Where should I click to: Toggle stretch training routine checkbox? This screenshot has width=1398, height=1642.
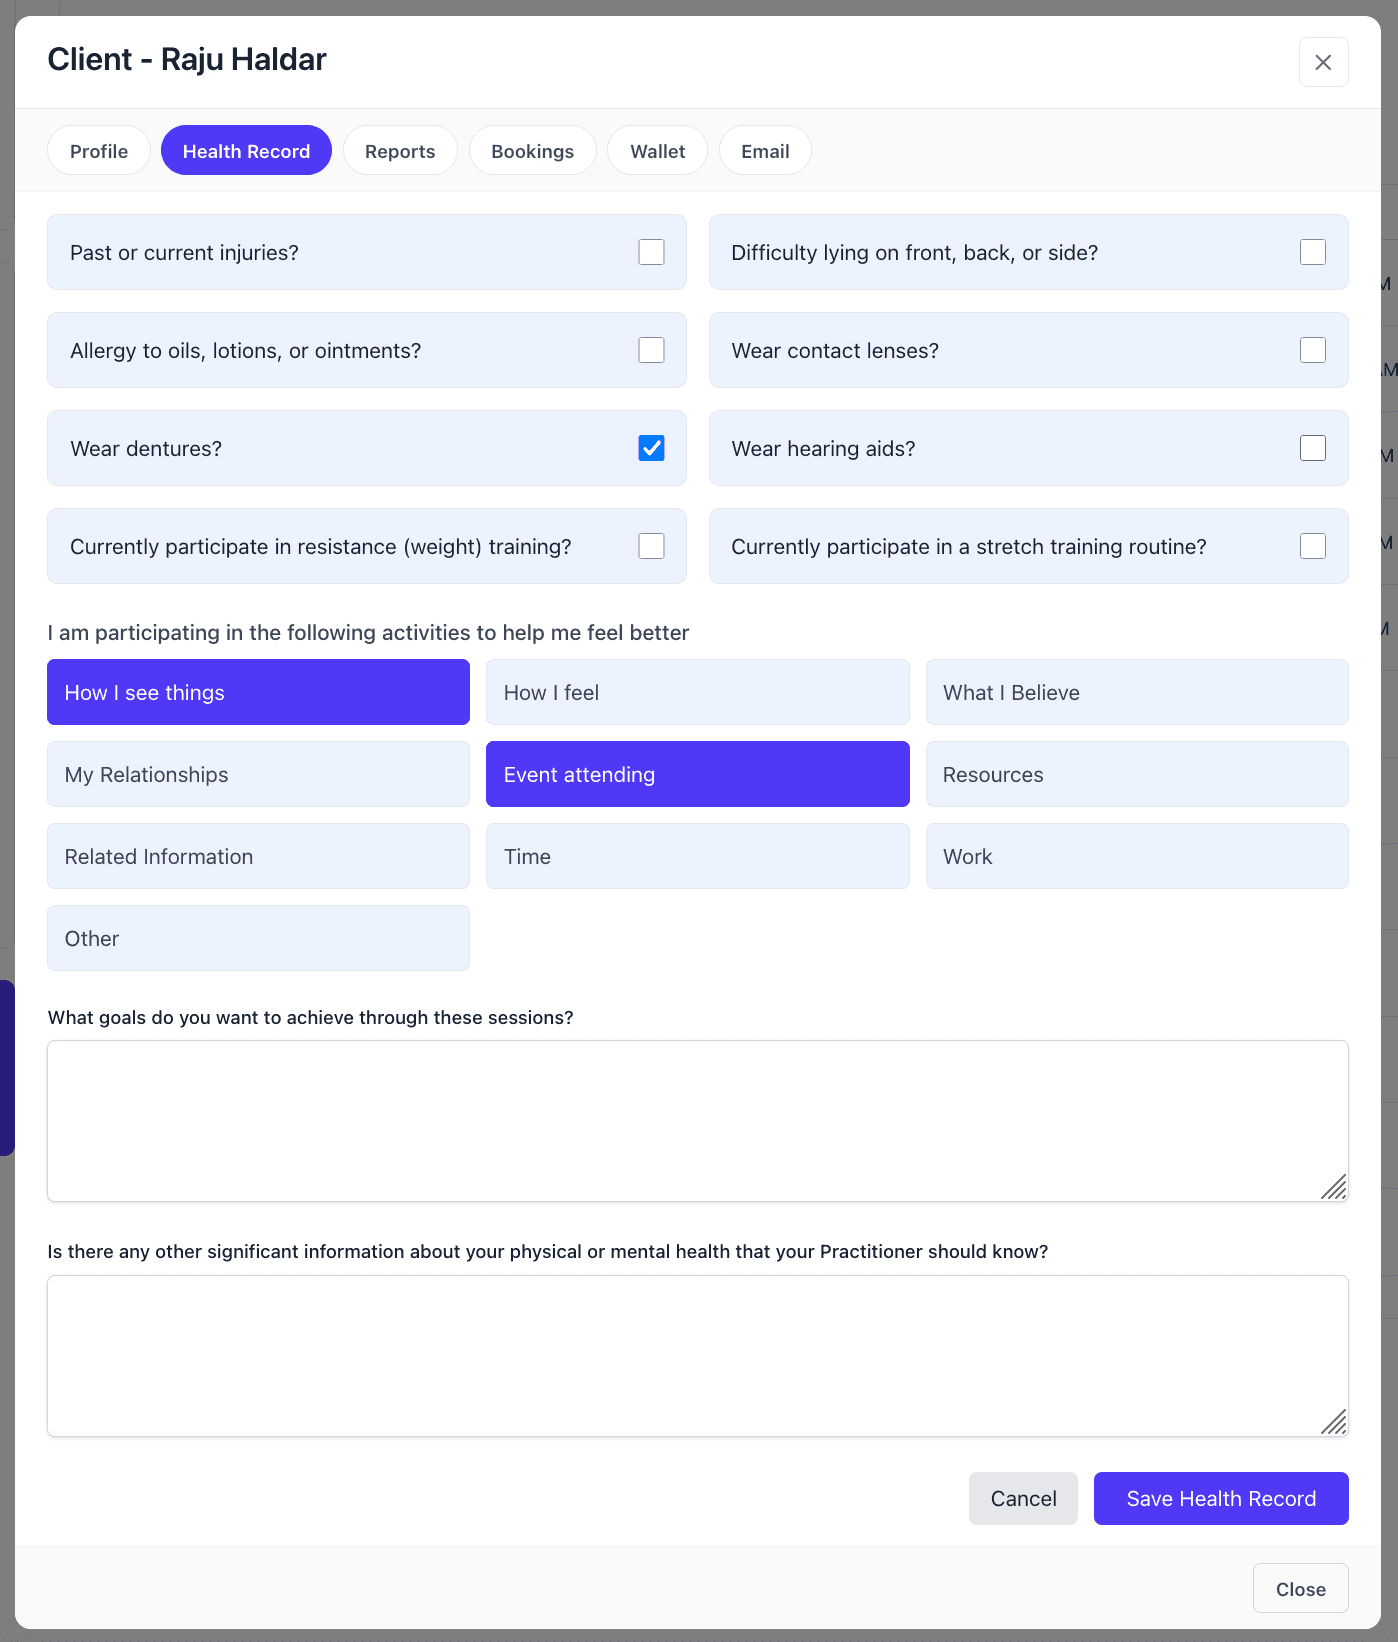1312,546
